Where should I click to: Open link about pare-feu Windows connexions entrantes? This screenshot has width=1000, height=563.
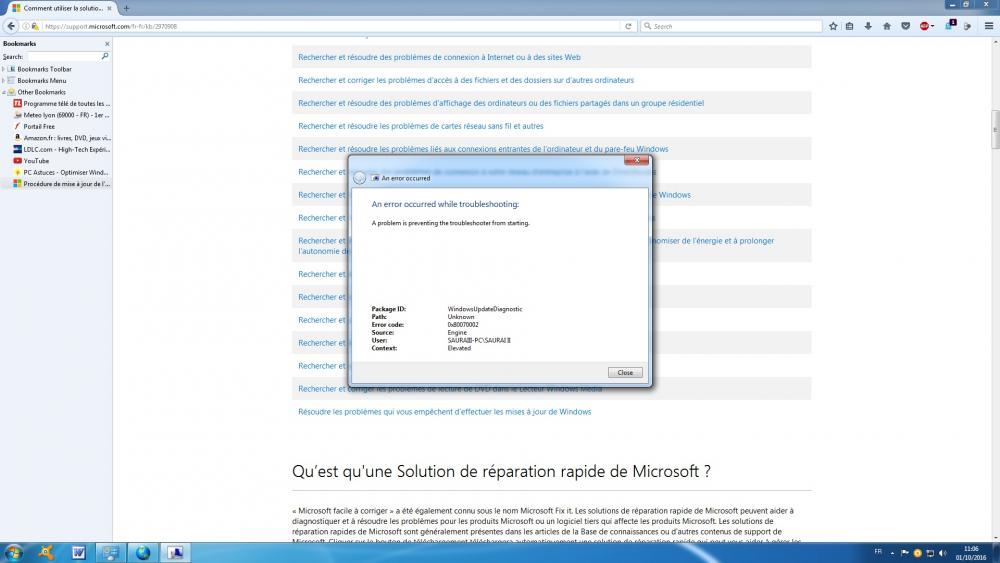pos(483,149)
